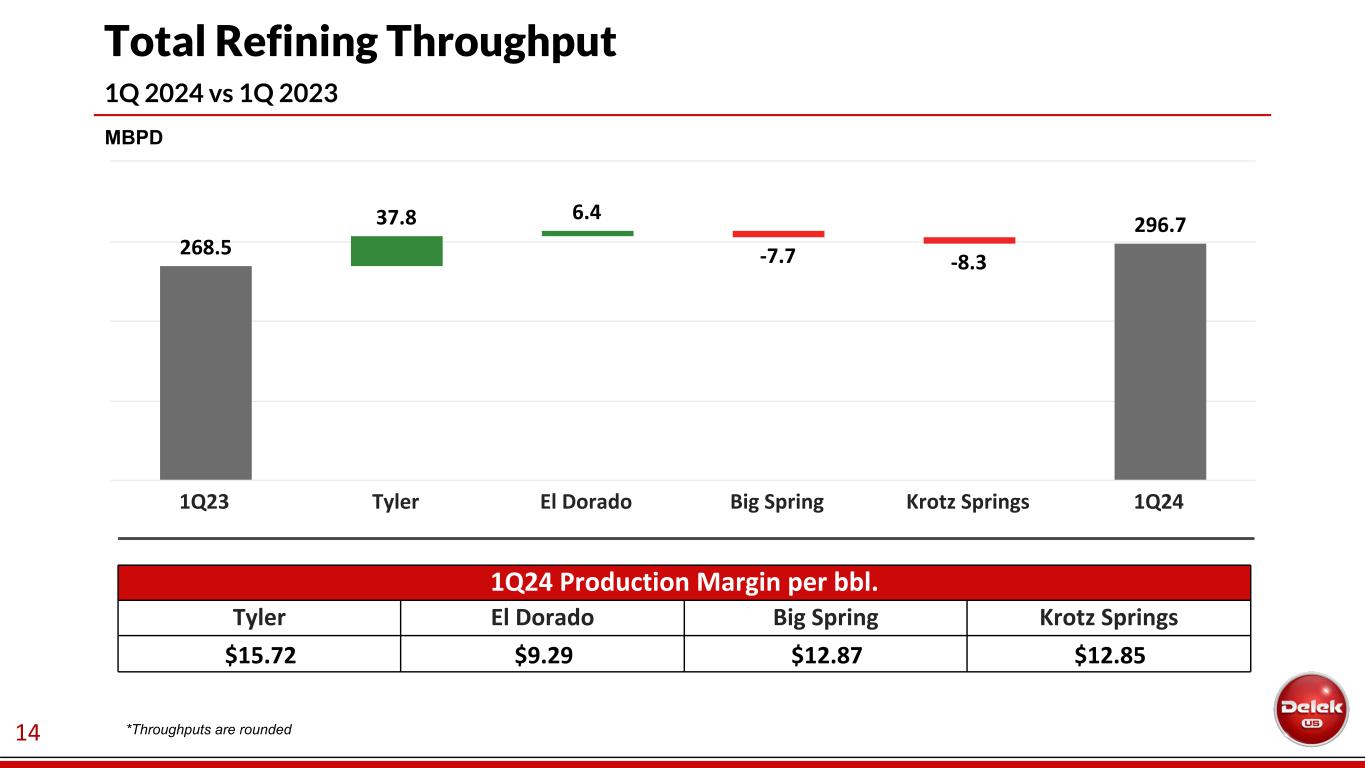Select the red Krotz Springs bar
This screenshot has height=768, width=1365.
pos(969,240)
